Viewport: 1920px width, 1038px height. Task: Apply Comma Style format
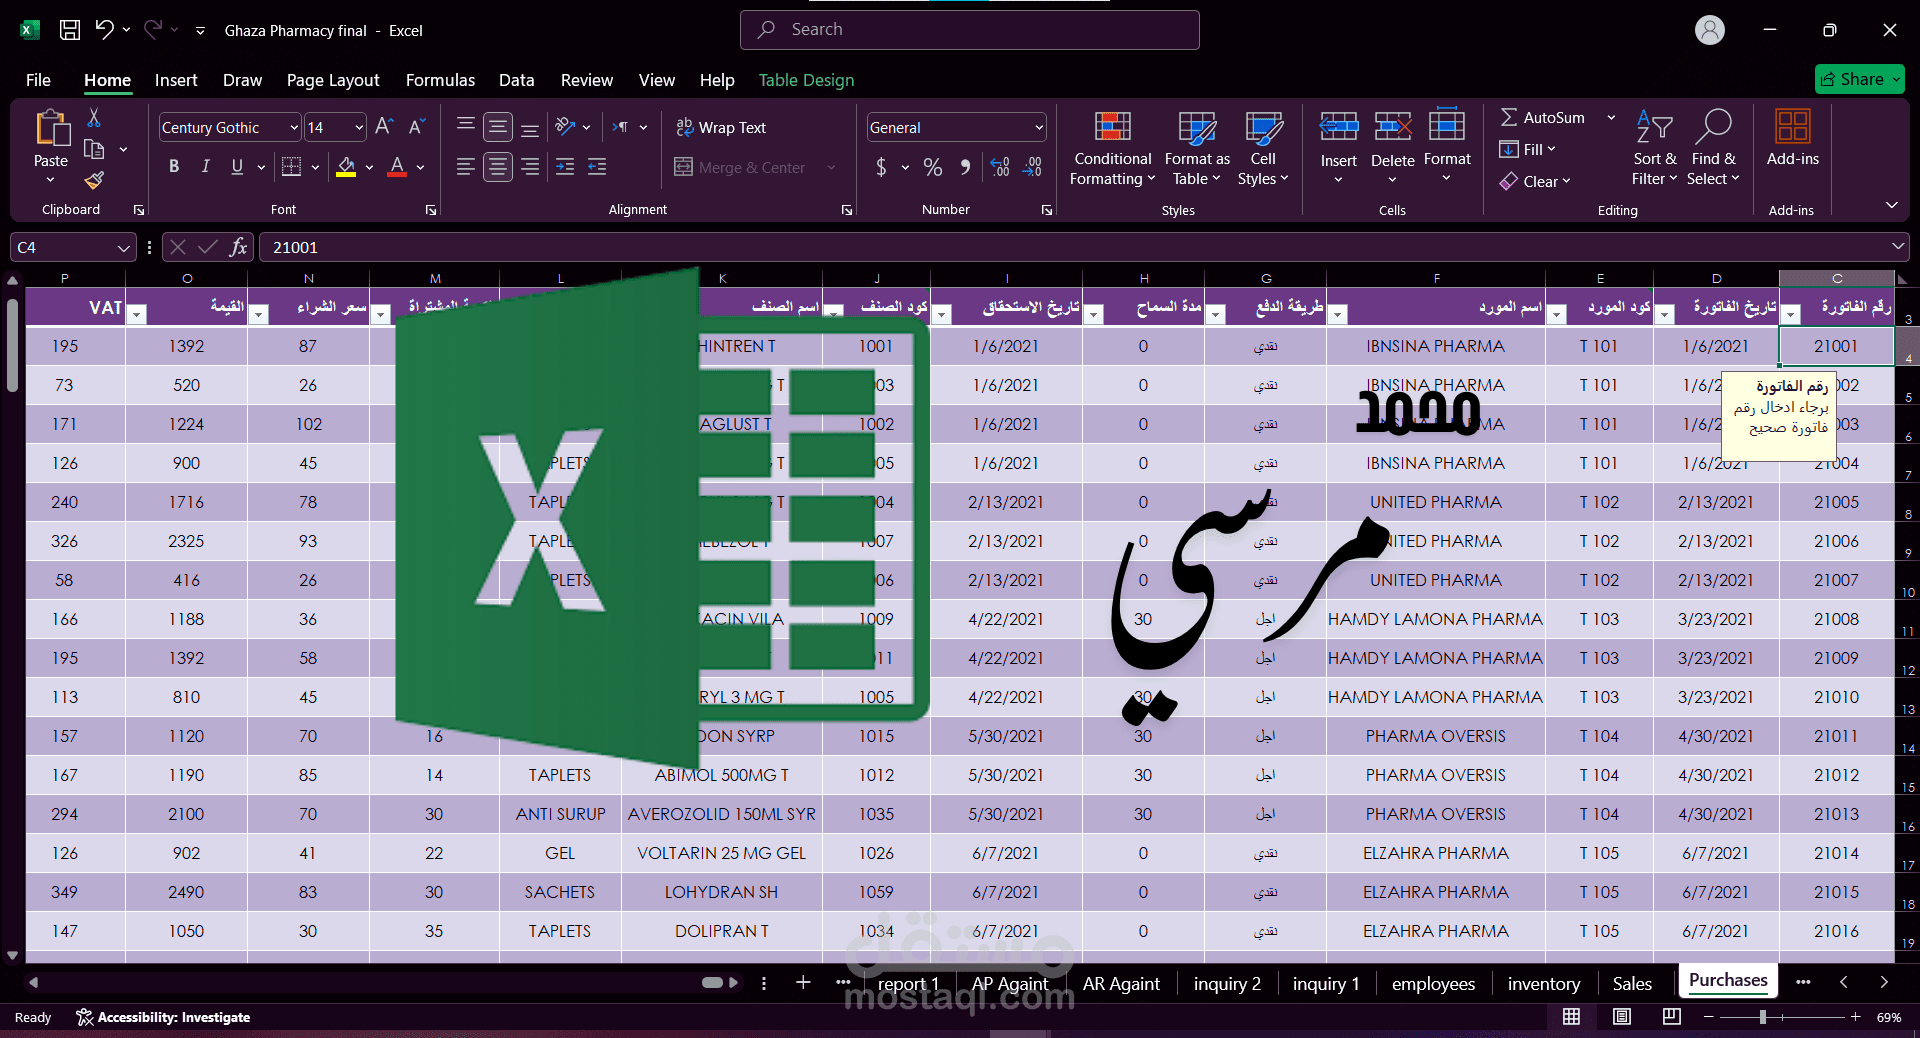pyautogui.click(x=965, y=167)
